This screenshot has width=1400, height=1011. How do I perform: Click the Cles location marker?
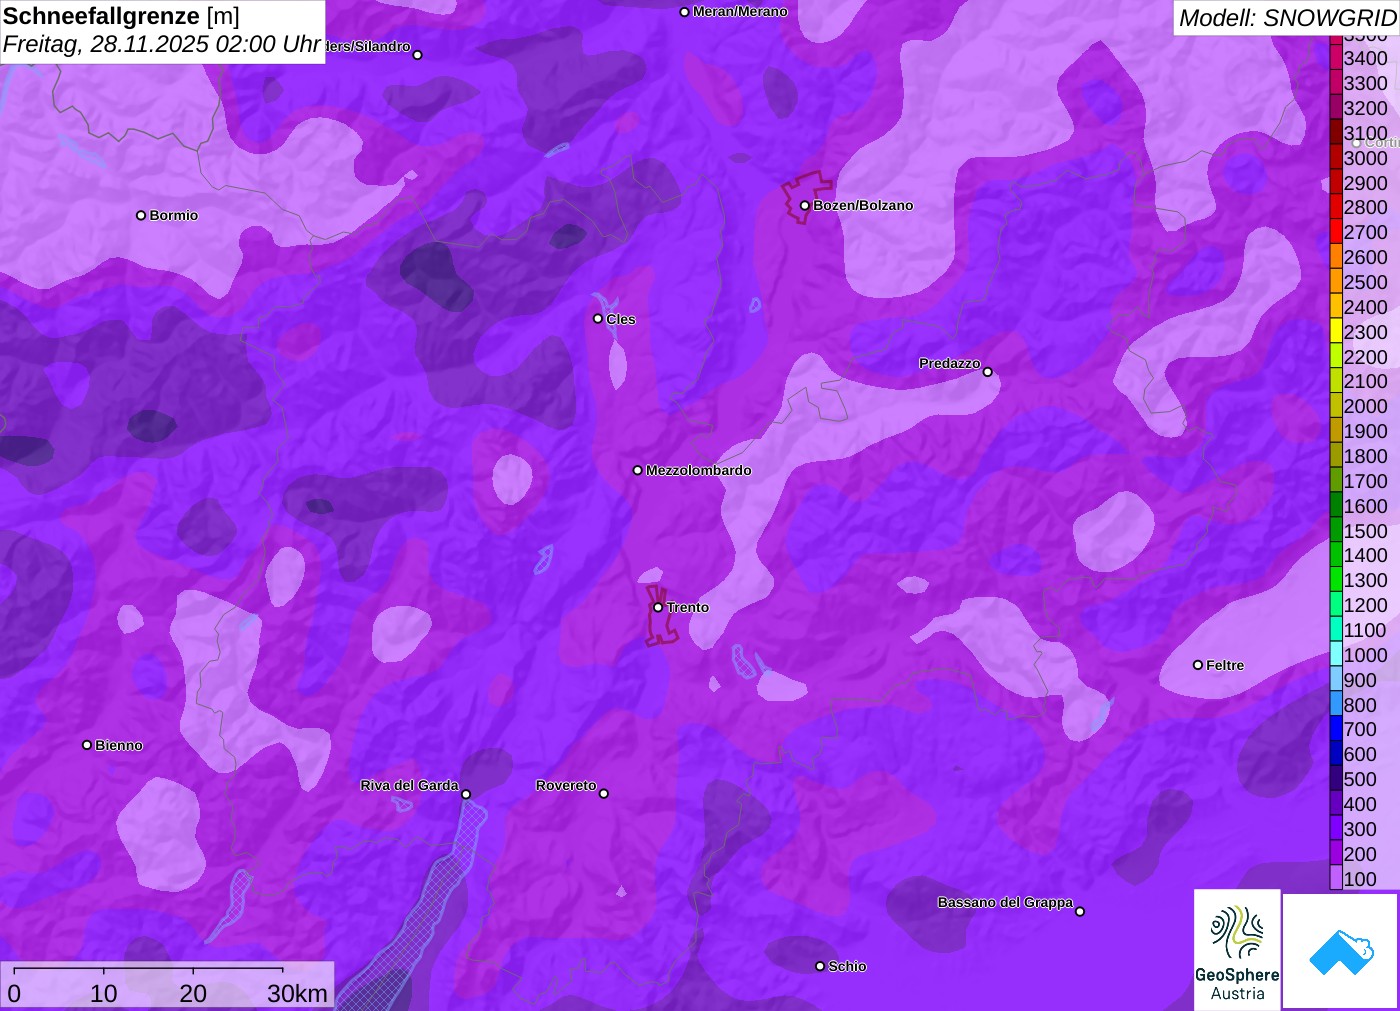pyautogui.click(x=598, y=319)
